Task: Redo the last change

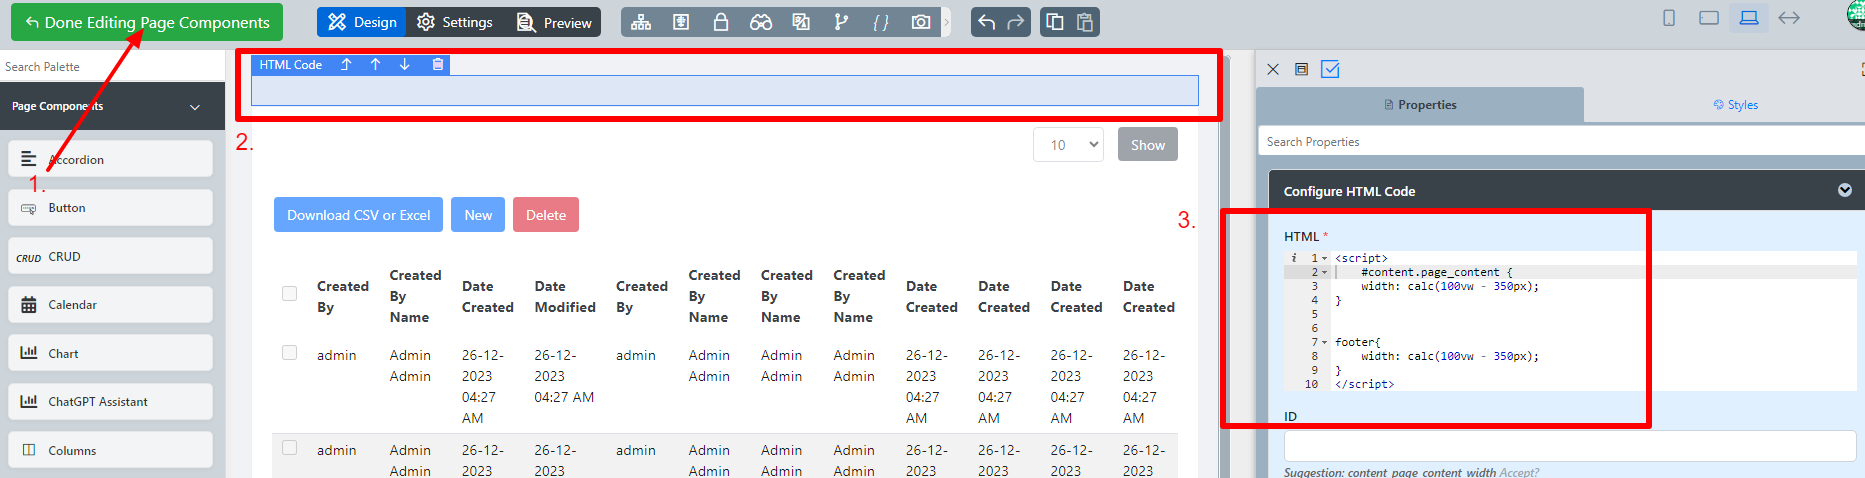Action: pyautogui.click(x=1016, y=22)
